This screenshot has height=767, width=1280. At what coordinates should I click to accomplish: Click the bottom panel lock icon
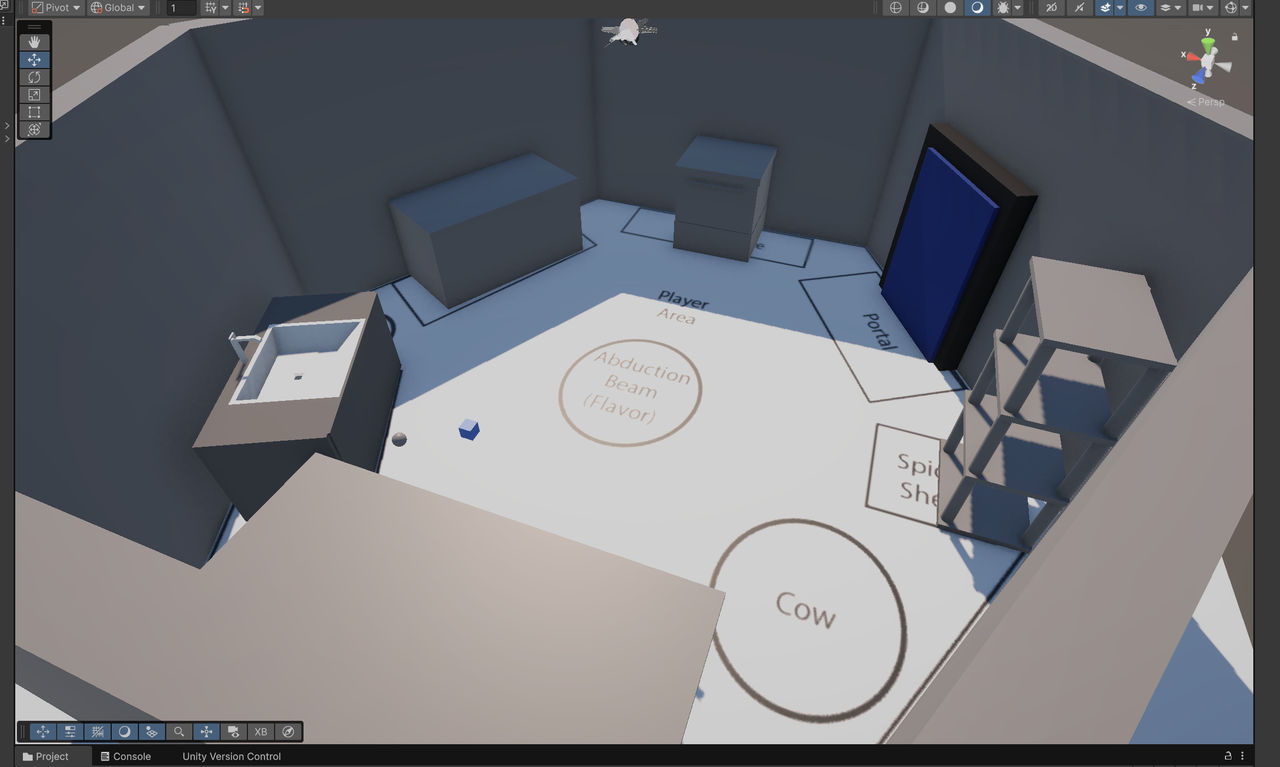point(1228,756)
